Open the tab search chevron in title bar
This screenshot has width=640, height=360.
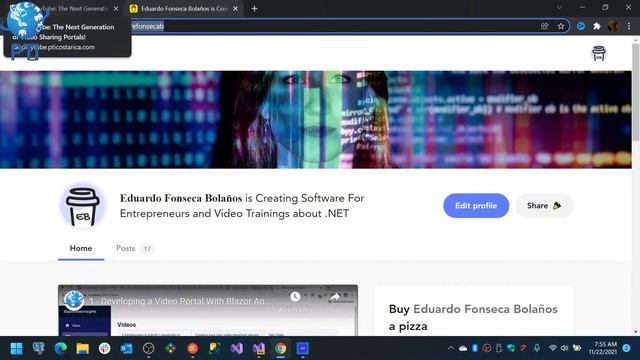pyautogui.click(x=560, y=7)
